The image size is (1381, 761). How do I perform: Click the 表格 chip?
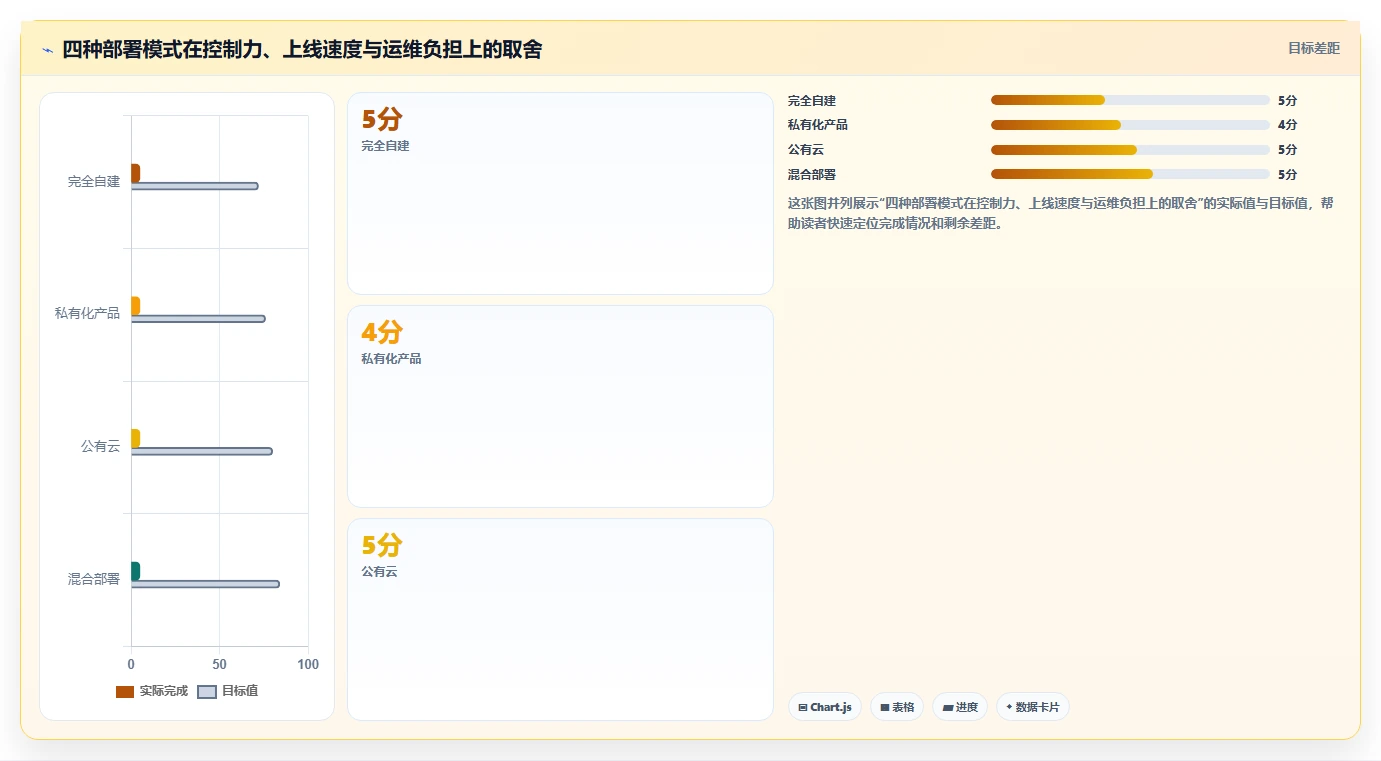897,707
